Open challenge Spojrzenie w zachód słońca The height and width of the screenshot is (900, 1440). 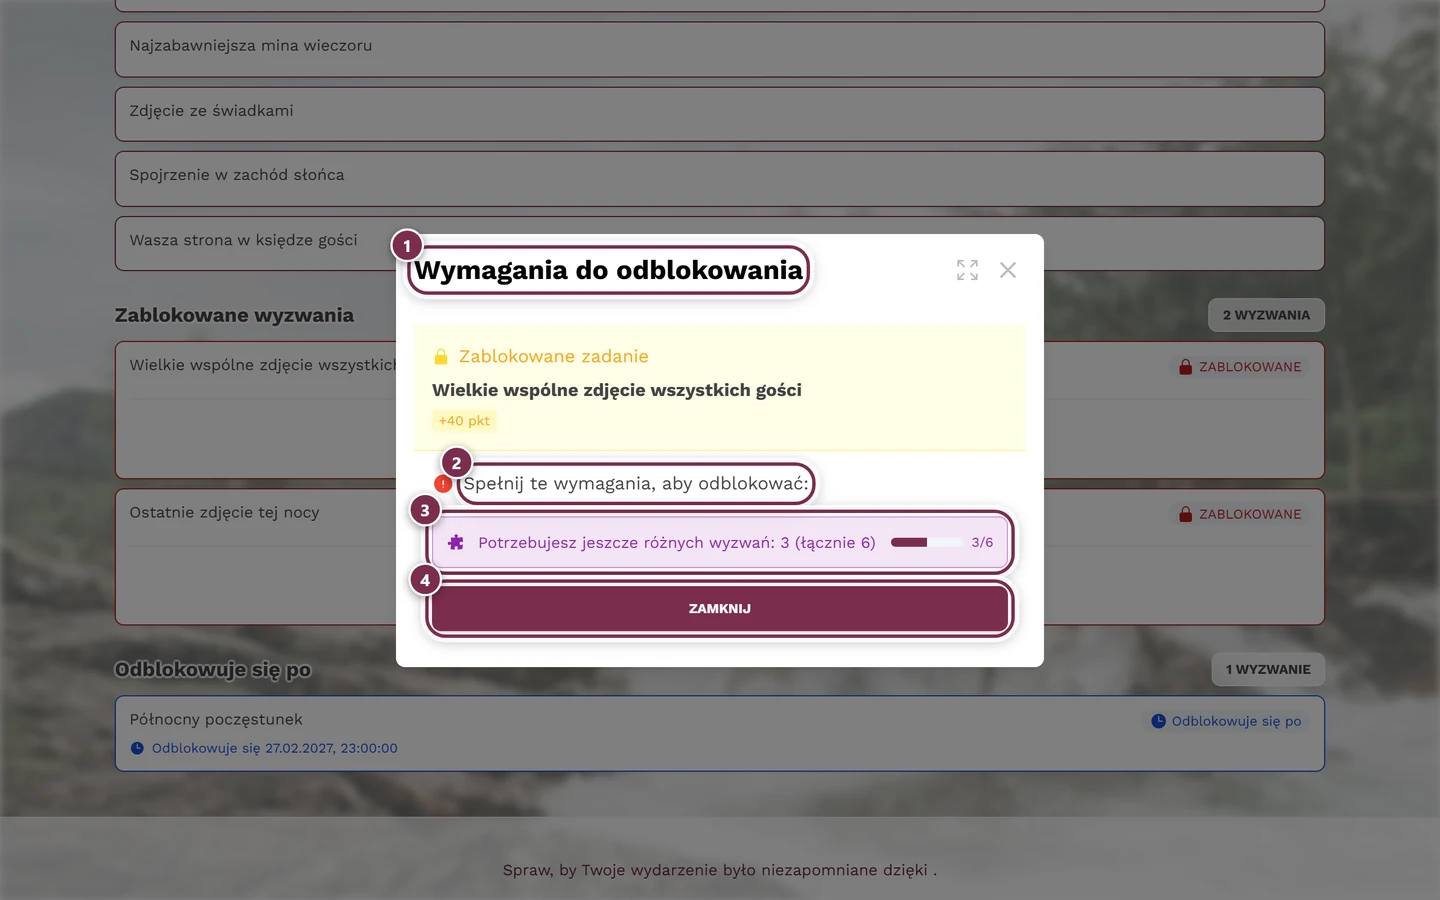pyautogui.click(x=720, y=179)
